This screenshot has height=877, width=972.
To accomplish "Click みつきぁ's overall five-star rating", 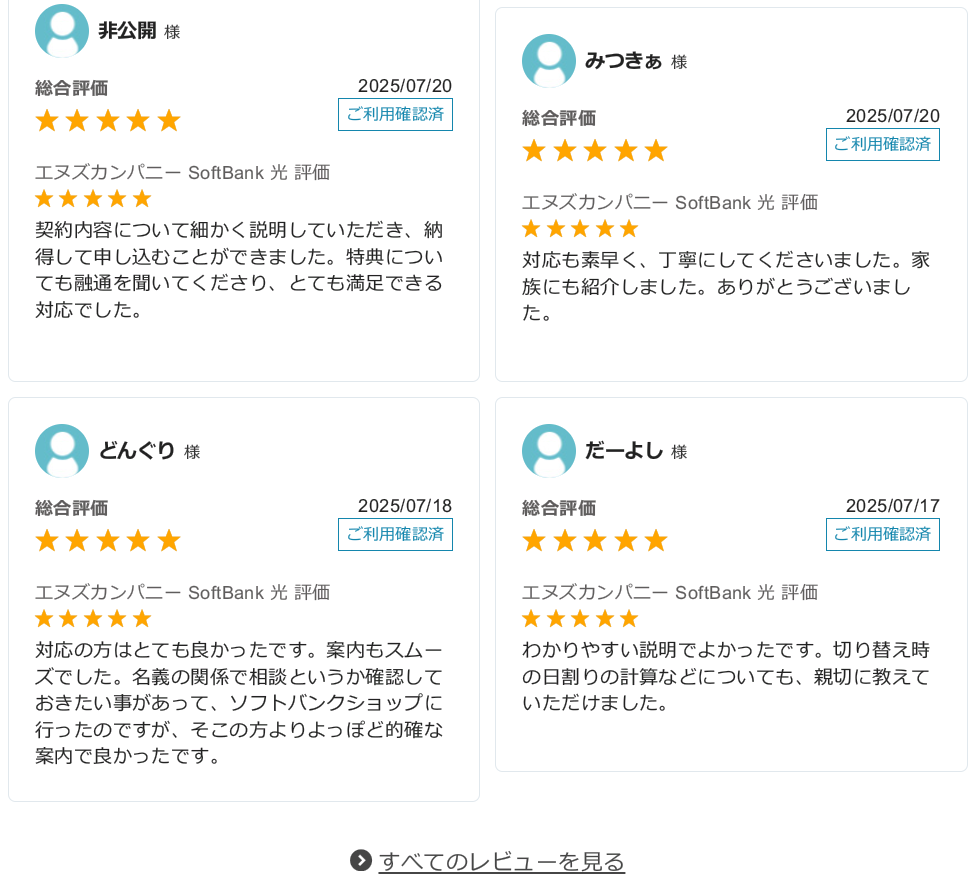I will (x=595, y=151).
